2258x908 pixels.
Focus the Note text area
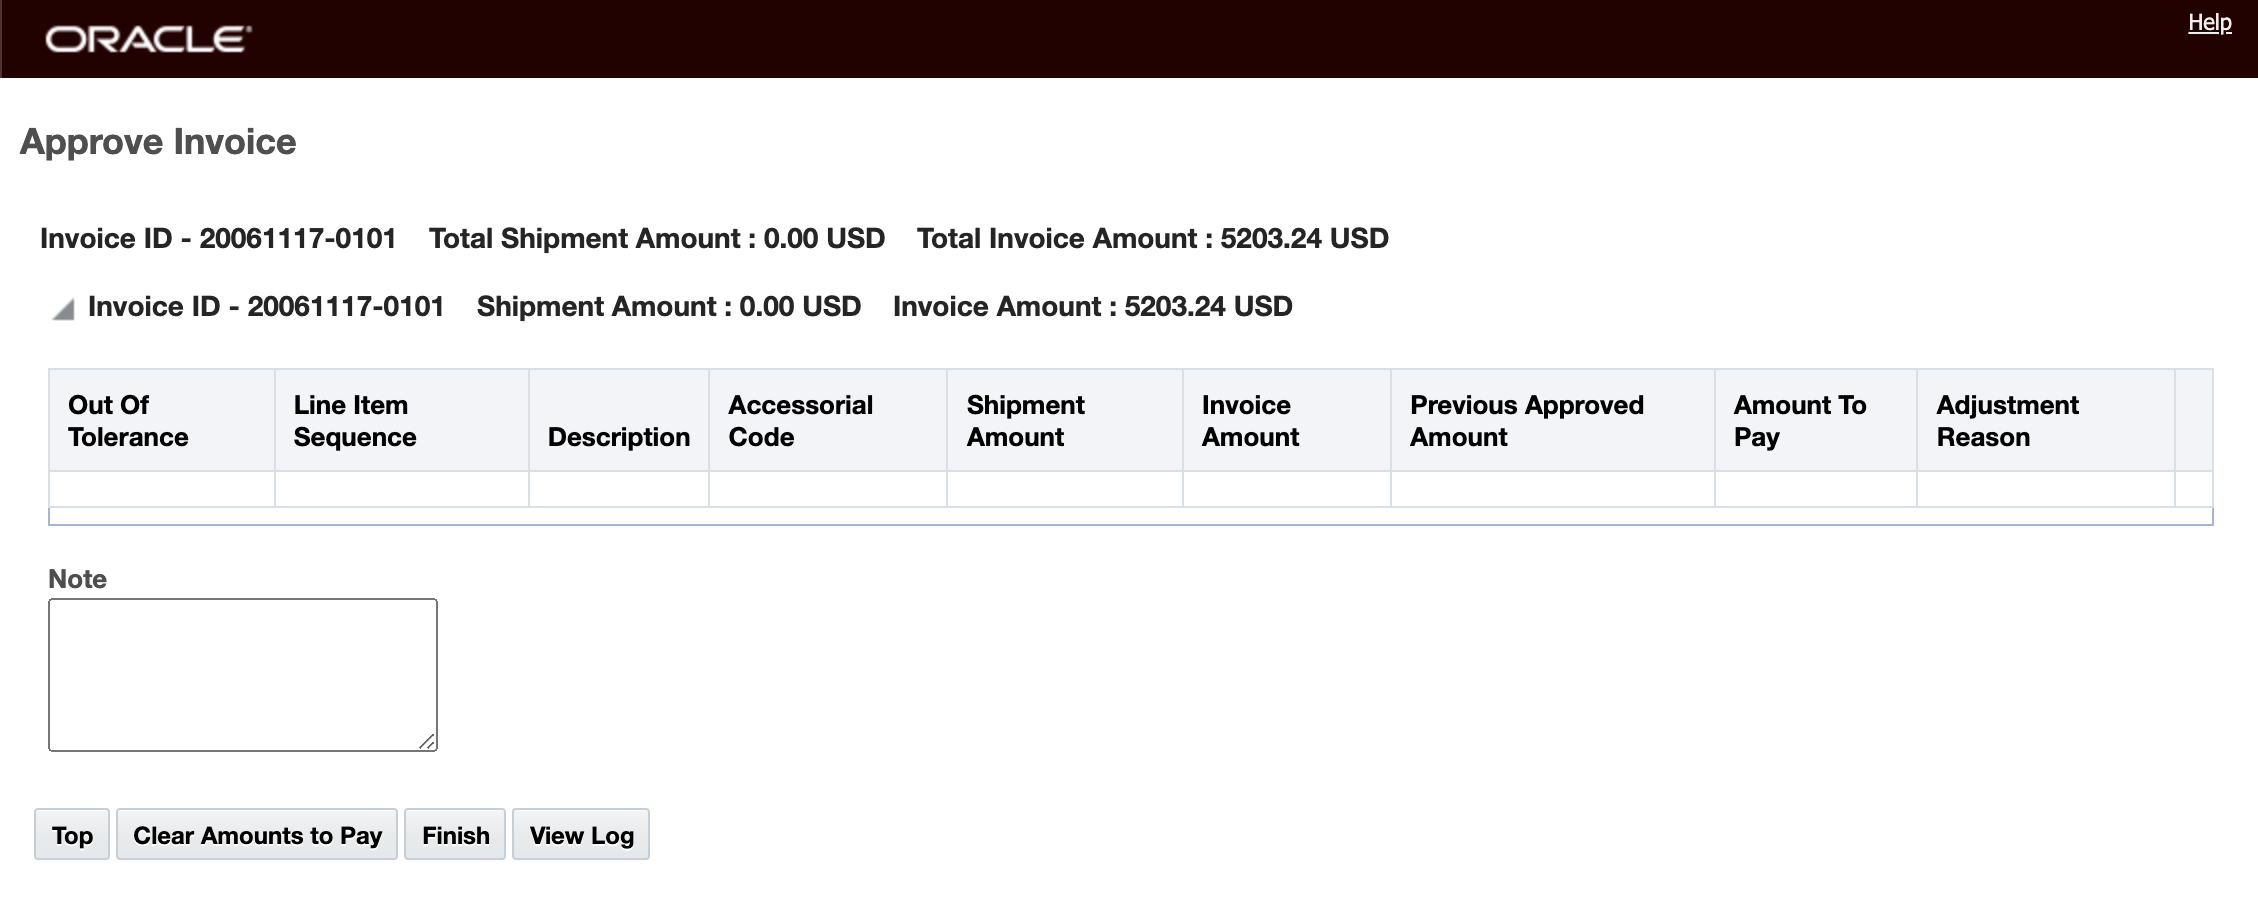click(x=242, y=674)
